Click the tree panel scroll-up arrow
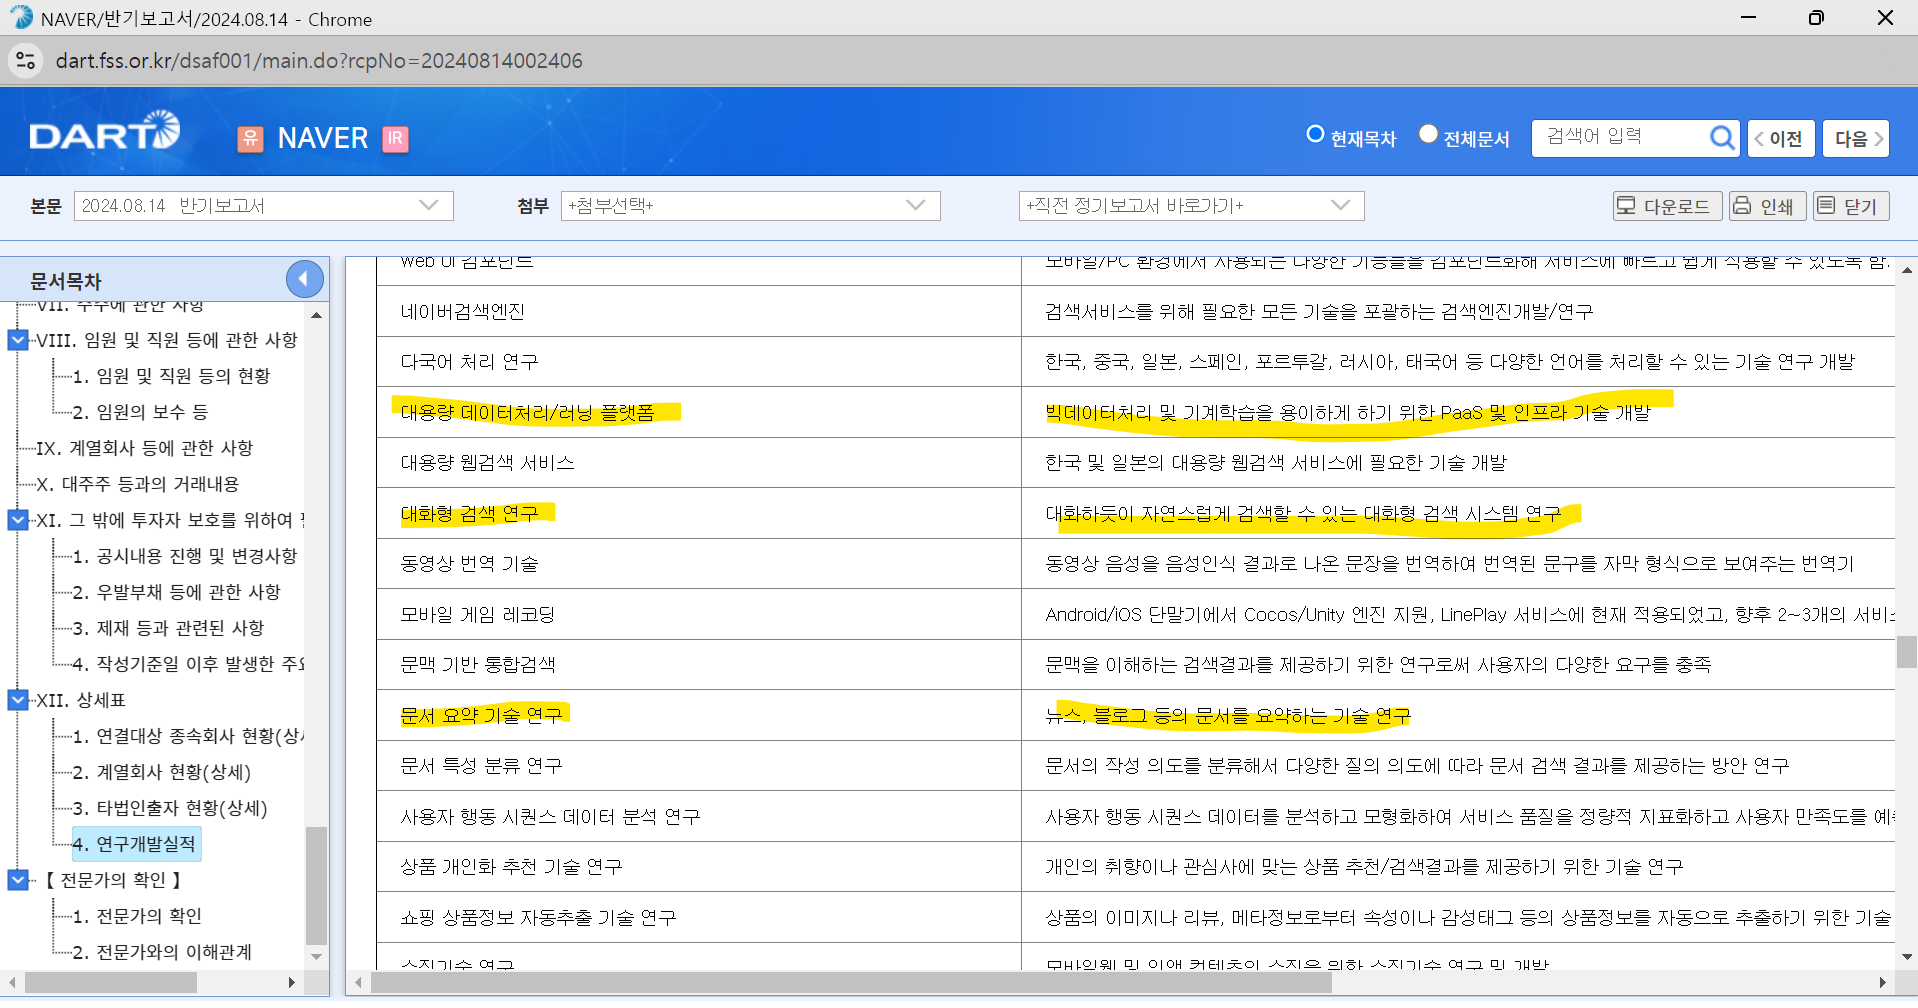 tap(316, 315)
